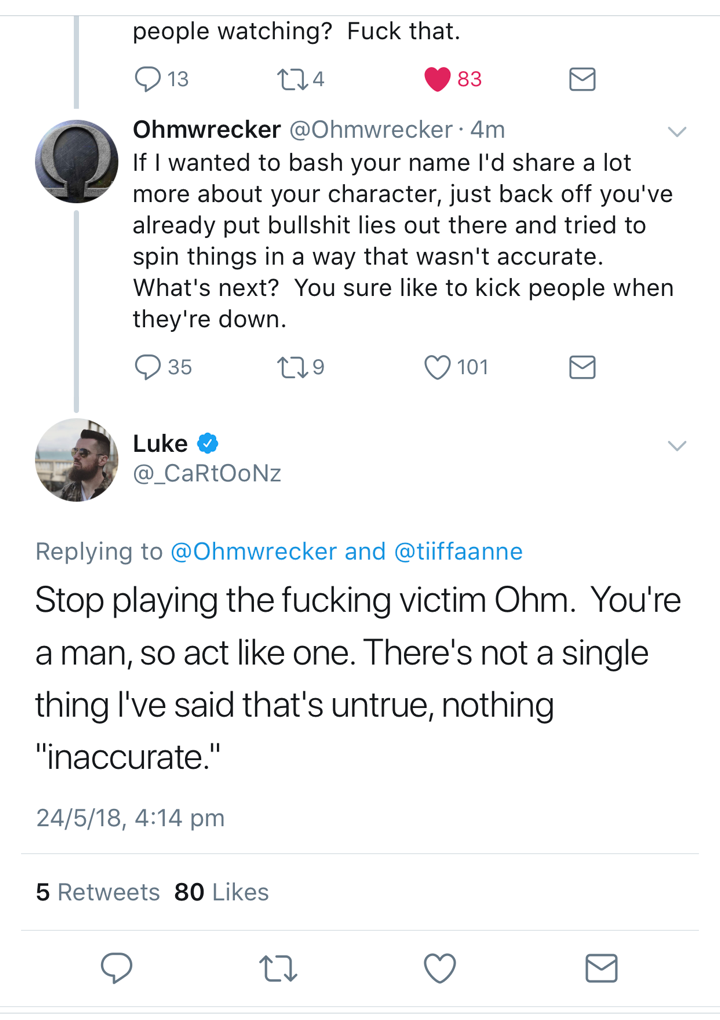Screen dimensions: 720x1020
Task: View the 5 Retweets list
Action: tap(98, 892)
